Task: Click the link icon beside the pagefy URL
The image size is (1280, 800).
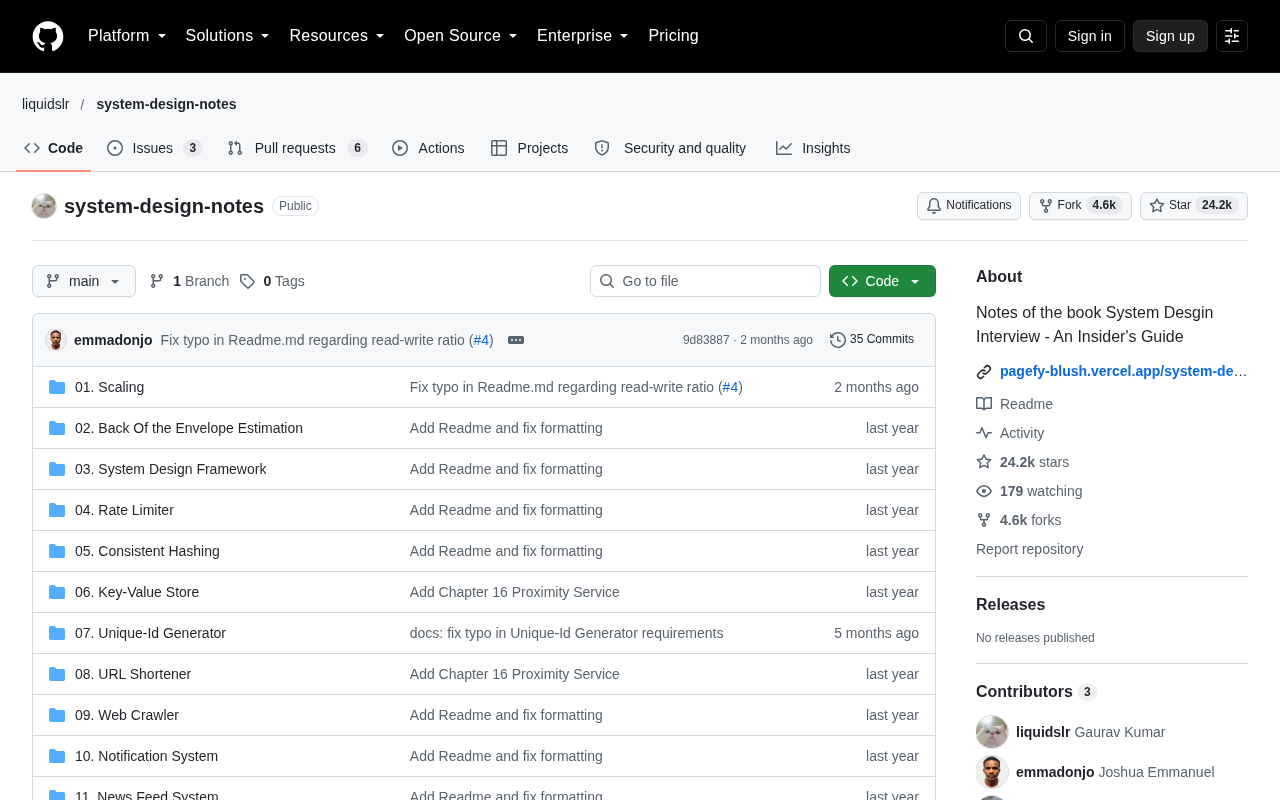Action: [984, 372]
